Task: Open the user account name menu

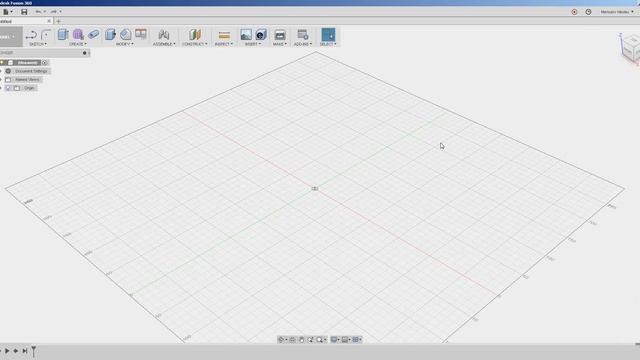Action: (x=616, y=12)
